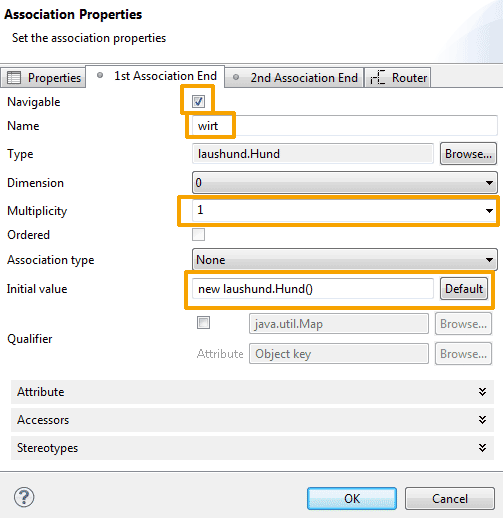Click the Initial value text field
503x518 pixels.
(x=313, y=289)
